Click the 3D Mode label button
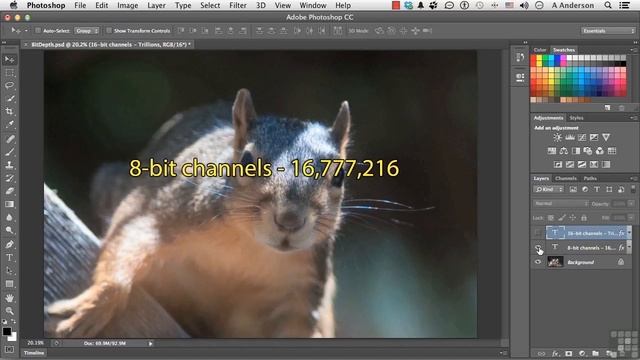This screenshot has width=640, height=360. tap(358, 31)
